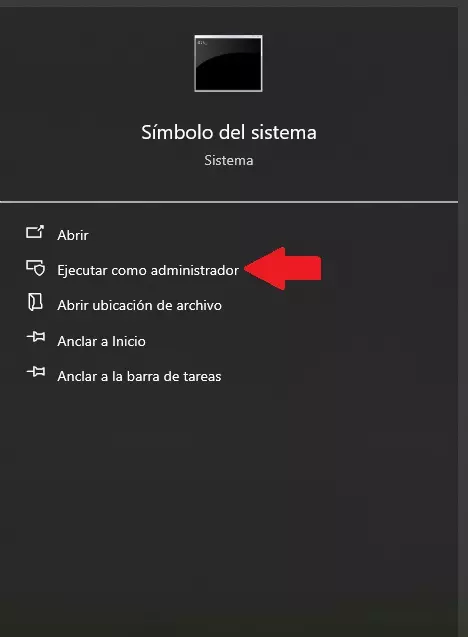Image resolution: width=468 pixels, height=637 pixels.
Task: Click the Símbolo del sistema title
Action: coord(229,132)
